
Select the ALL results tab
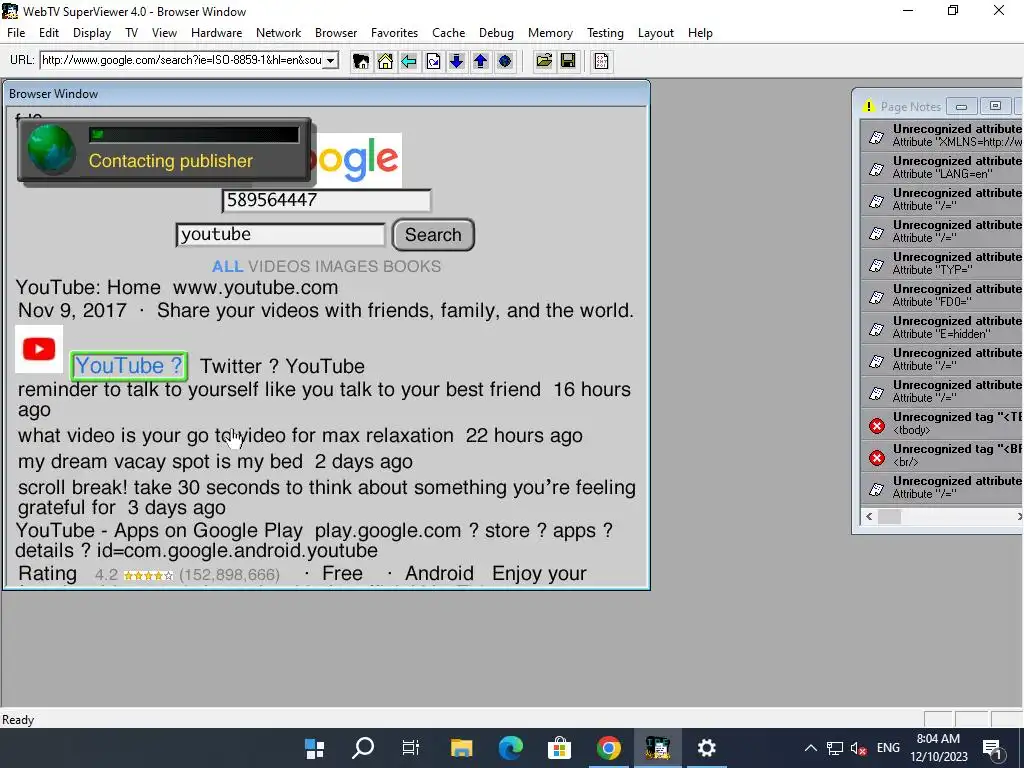pyautogui.click(x=227, y=266)
